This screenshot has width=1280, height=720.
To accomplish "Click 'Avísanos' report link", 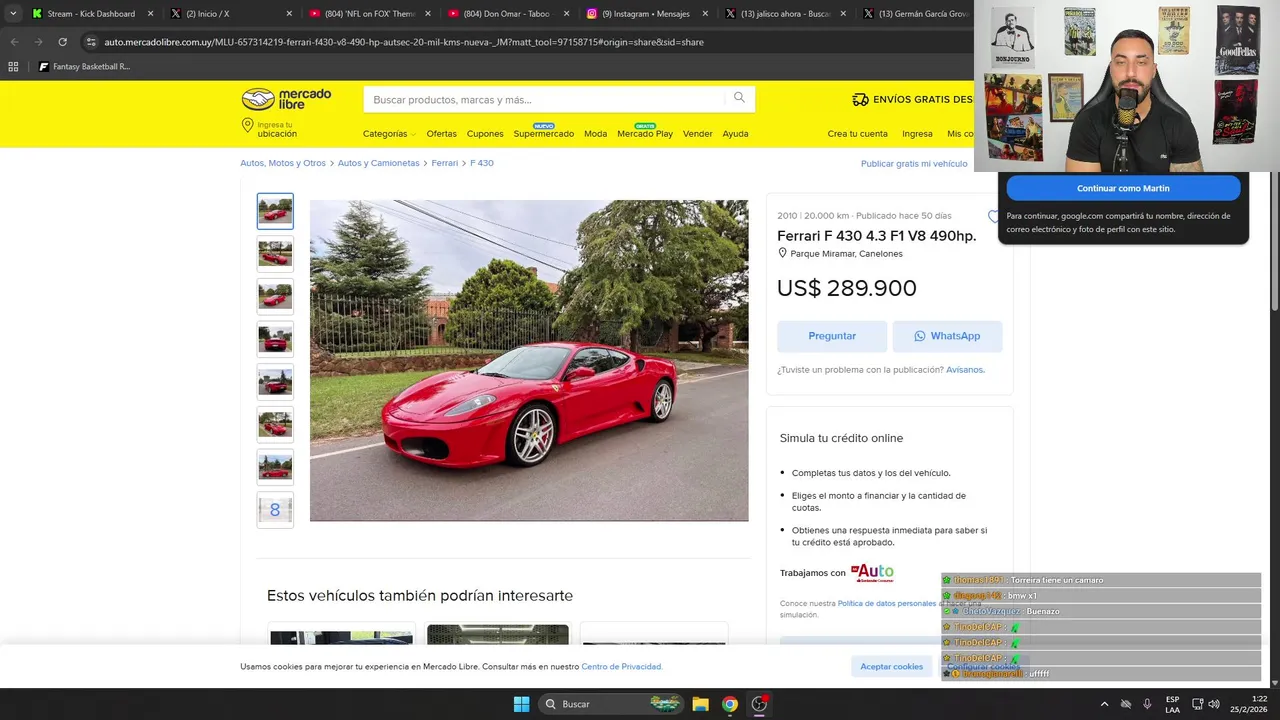I will click(965, 370).
